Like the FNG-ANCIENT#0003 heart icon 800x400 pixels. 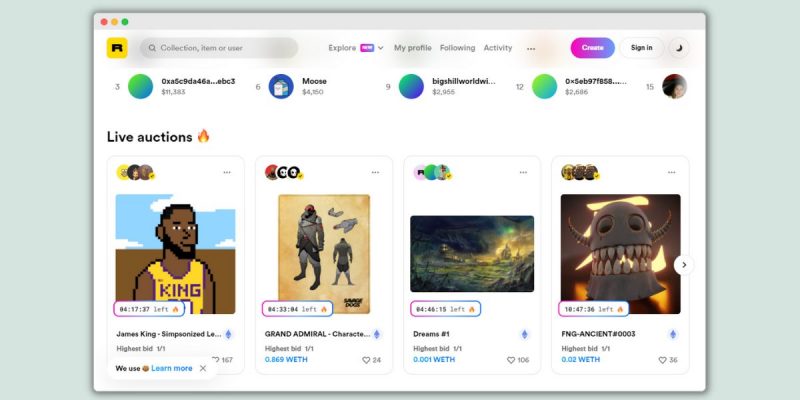point(662,360)
